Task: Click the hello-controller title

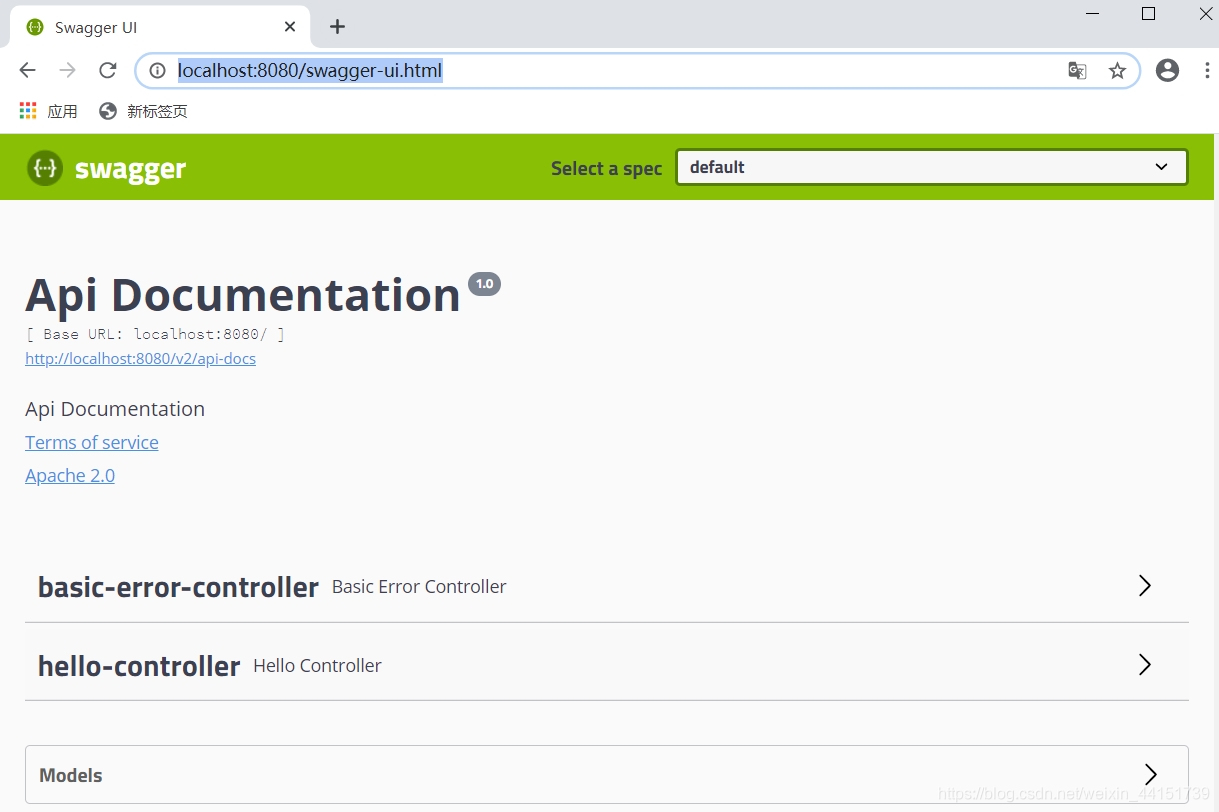Action: [139, 666]
